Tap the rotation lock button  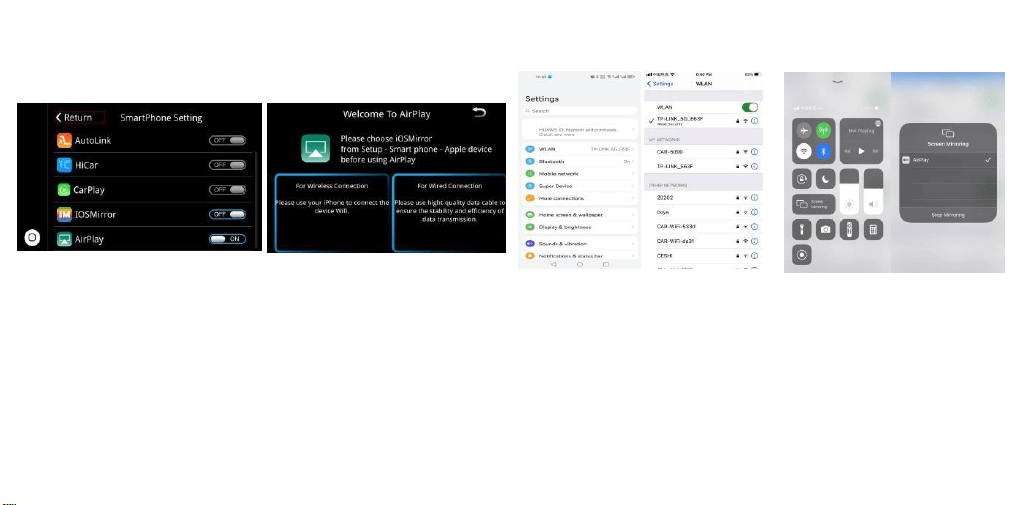tap(802, 179)
